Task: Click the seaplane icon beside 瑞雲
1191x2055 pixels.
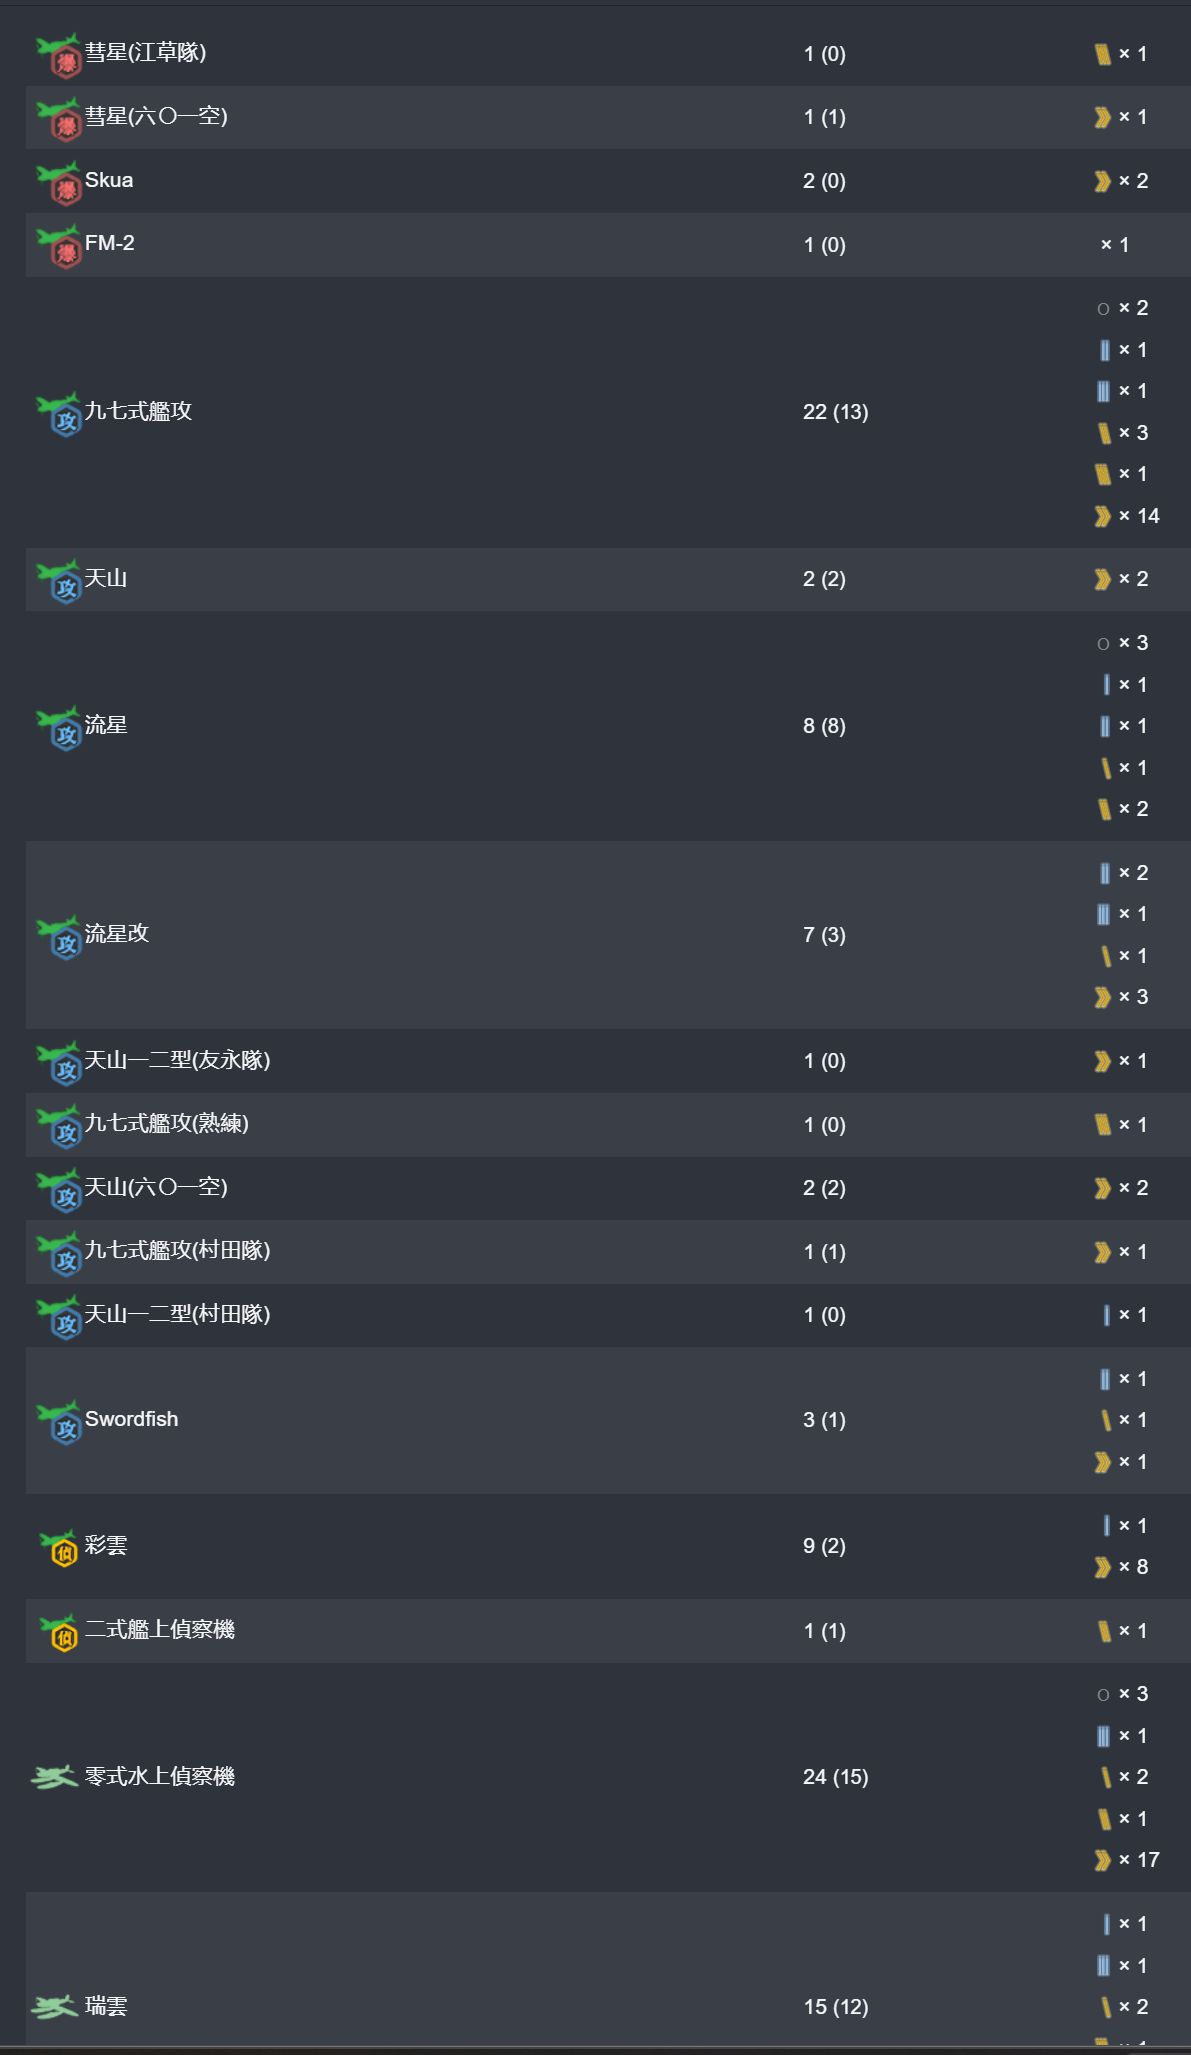Action: pyautogui.click(x=54, y=2006)
